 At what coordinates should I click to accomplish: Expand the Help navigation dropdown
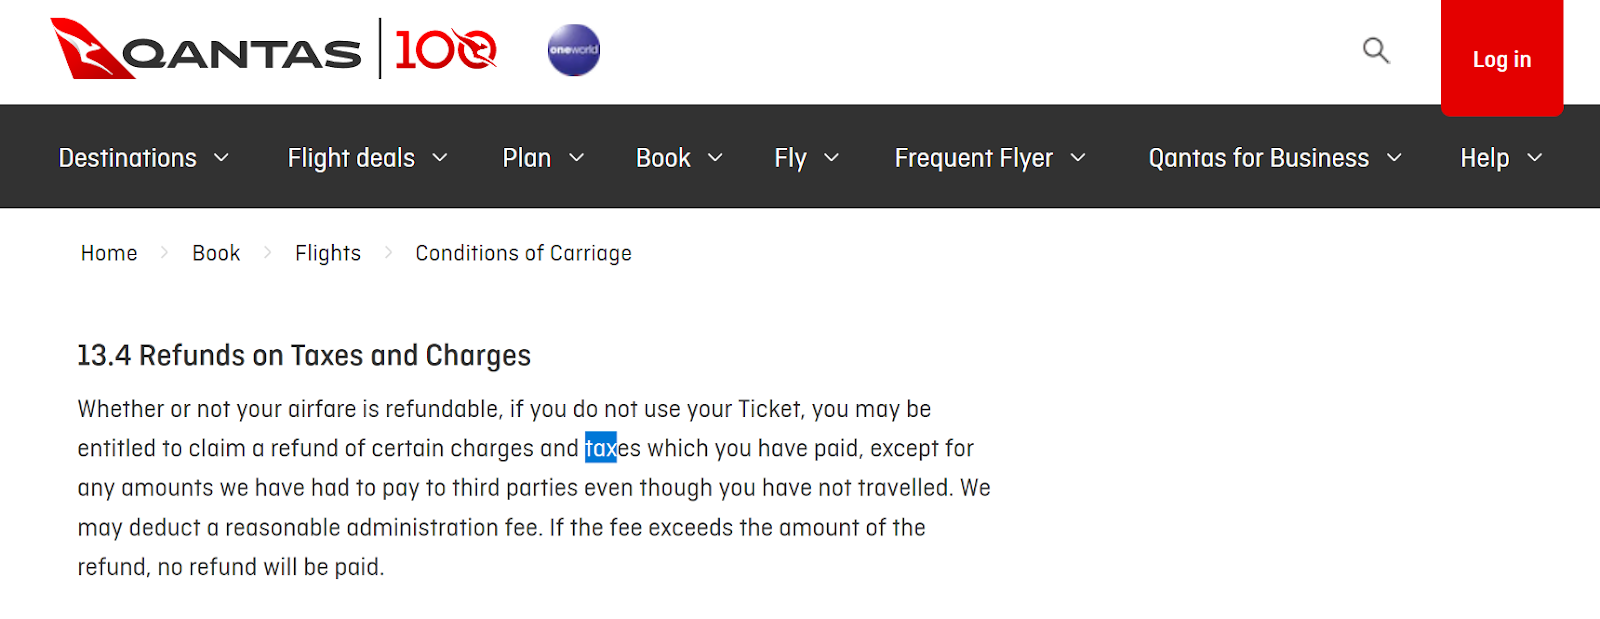click(1497, 157)
